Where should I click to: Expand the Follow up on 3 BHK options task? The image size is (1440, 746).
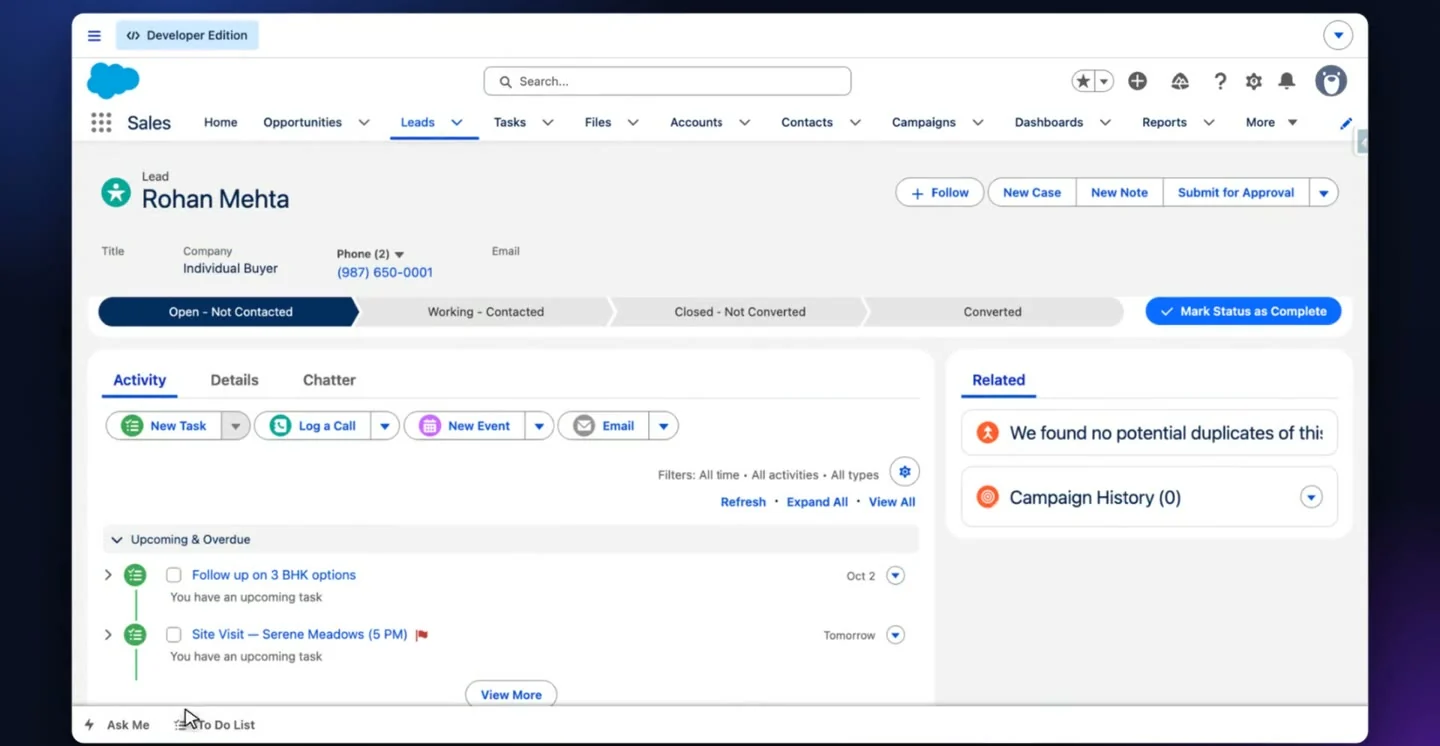point(109,575)
